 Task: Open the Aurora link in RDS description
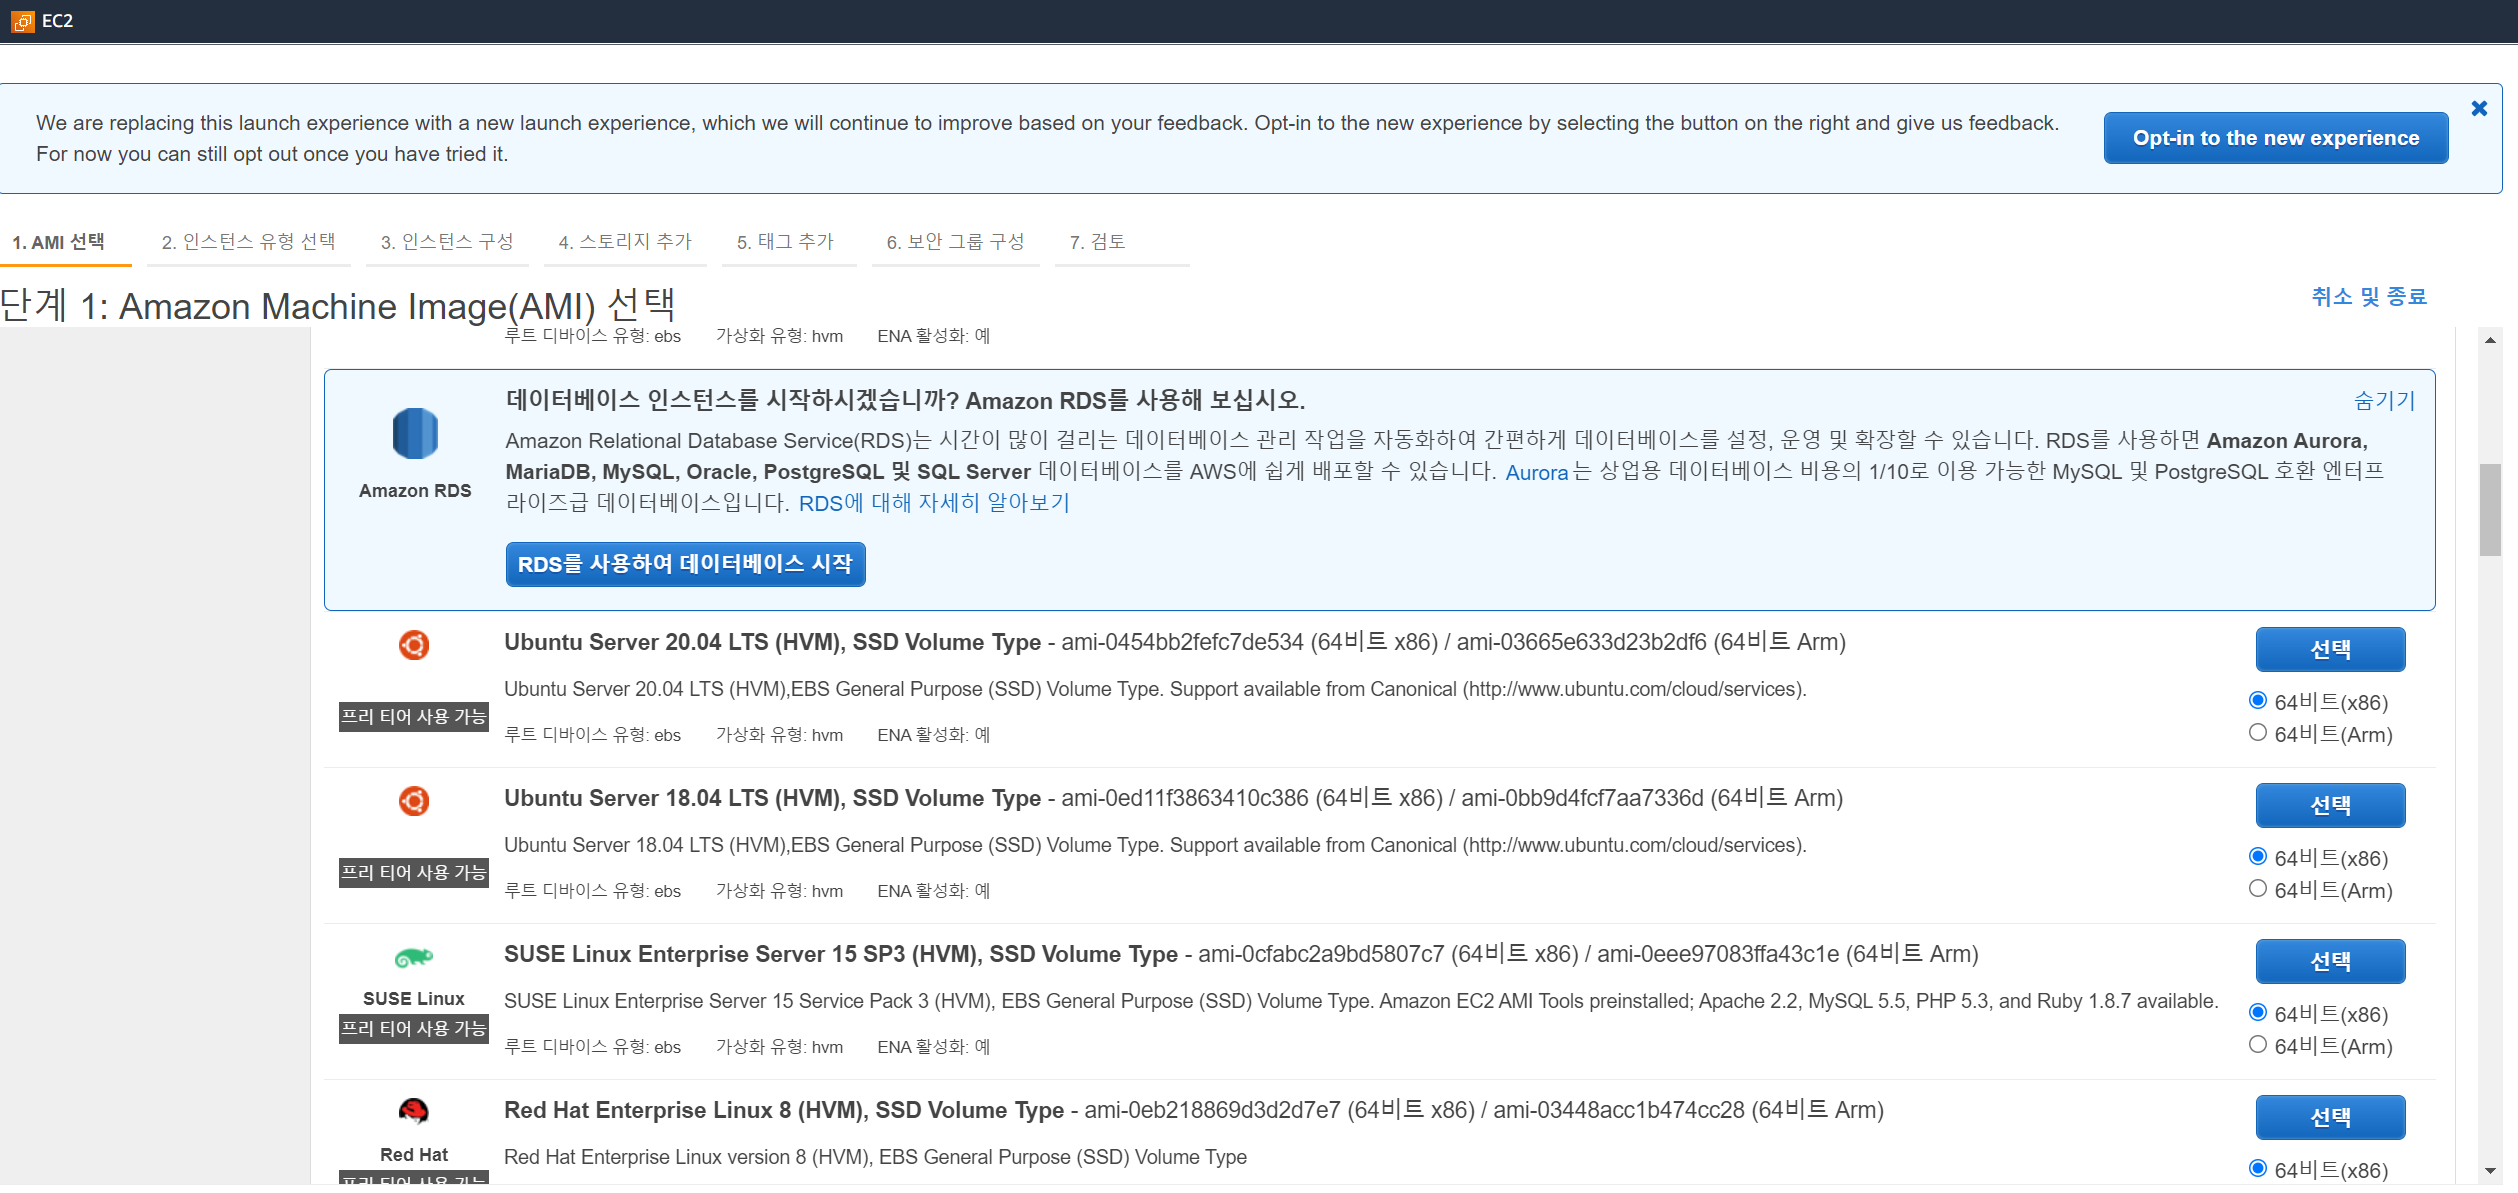[x=1536, y=473]
